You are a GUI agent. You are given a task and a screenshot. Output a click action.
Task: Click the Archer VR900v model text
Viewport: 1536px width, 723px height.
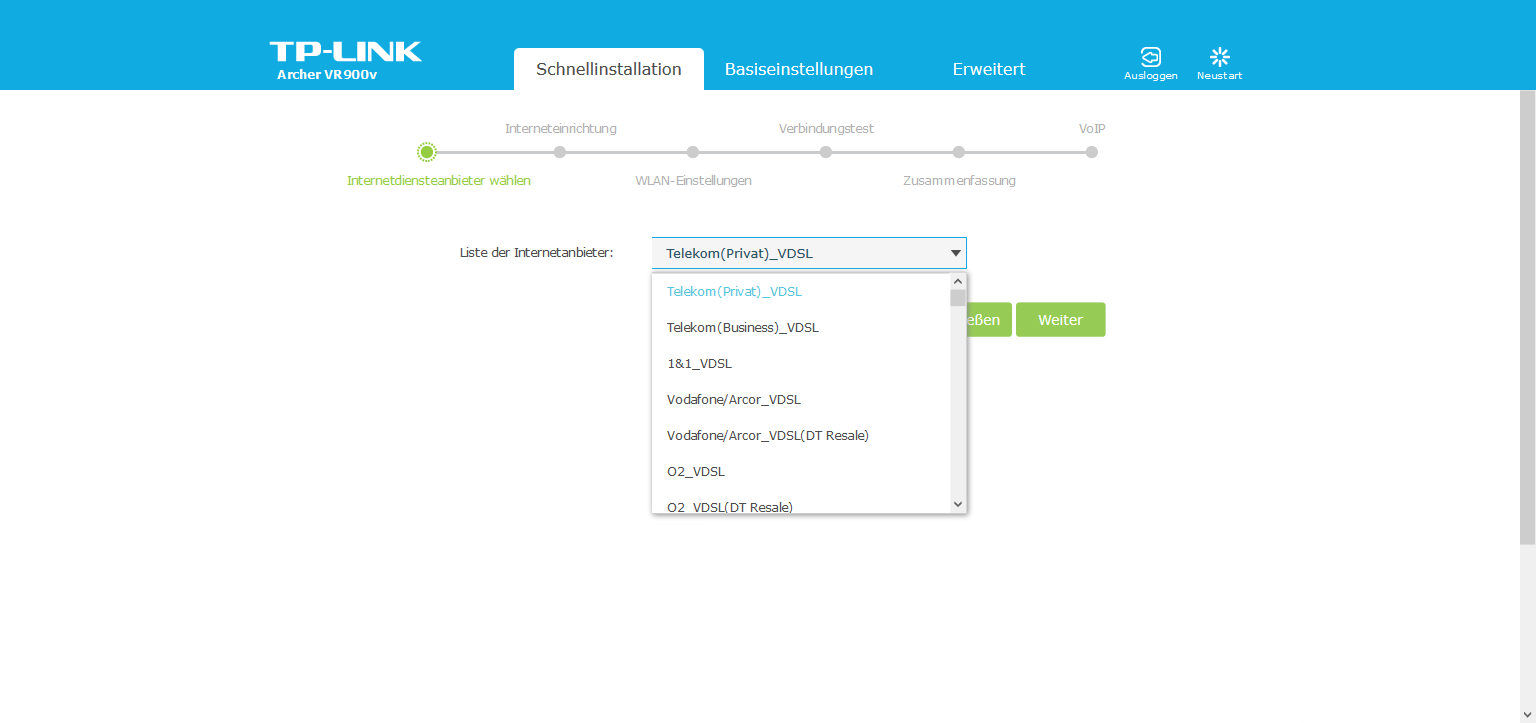(327, 75)
